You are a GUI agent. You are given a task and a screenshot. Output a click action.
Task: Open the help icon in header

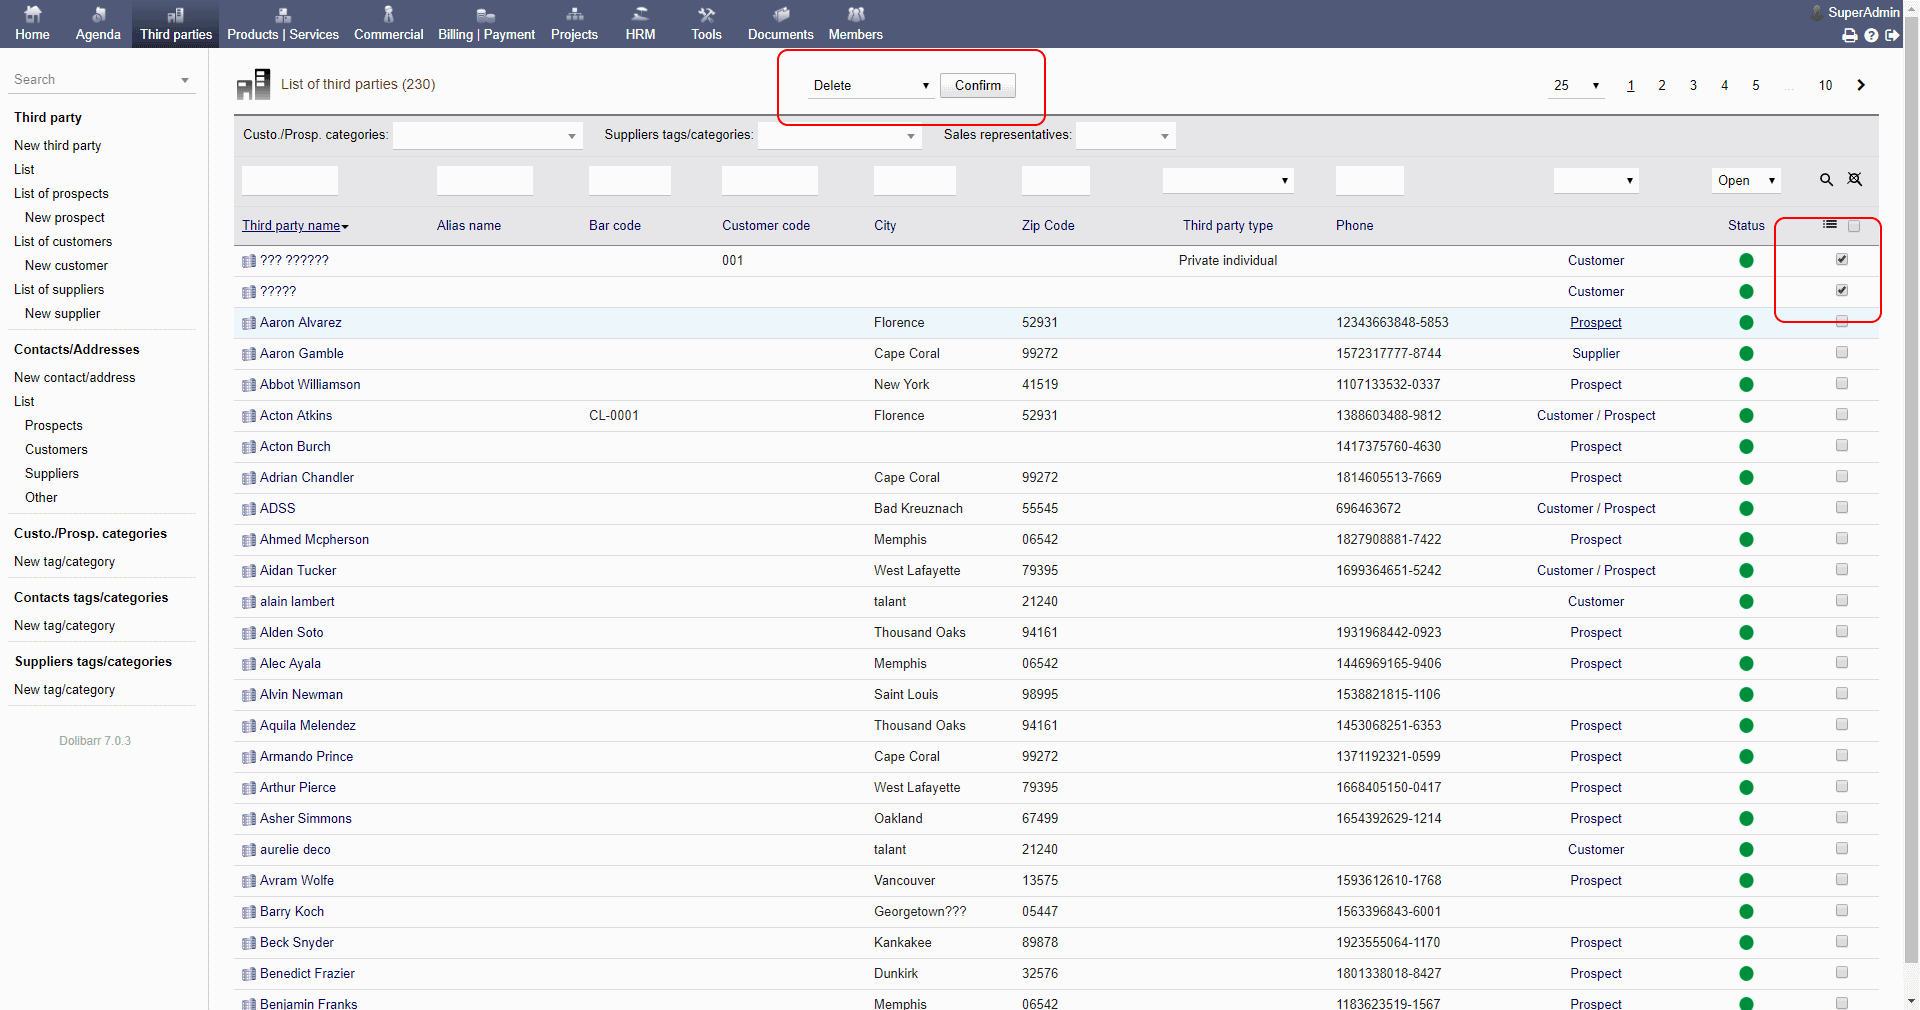click(1871, 35)
